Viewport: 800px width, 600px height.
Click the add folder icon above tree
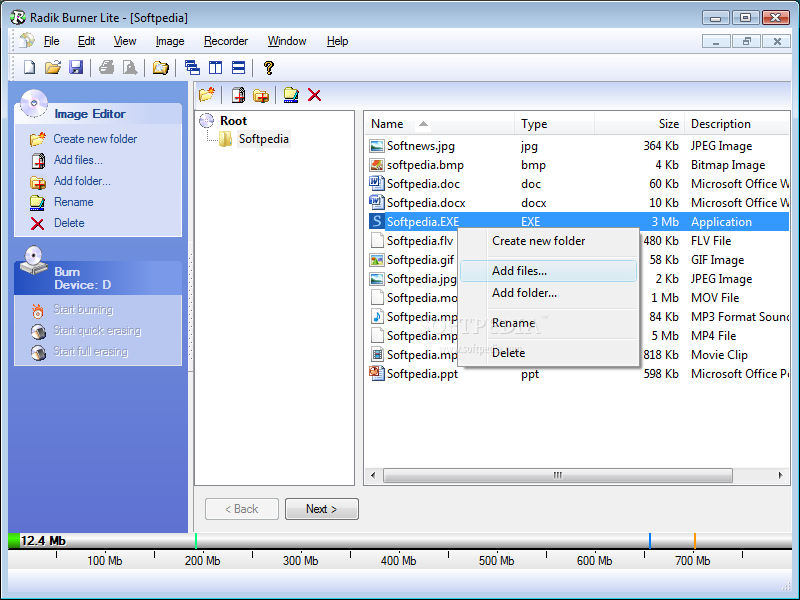261,95
